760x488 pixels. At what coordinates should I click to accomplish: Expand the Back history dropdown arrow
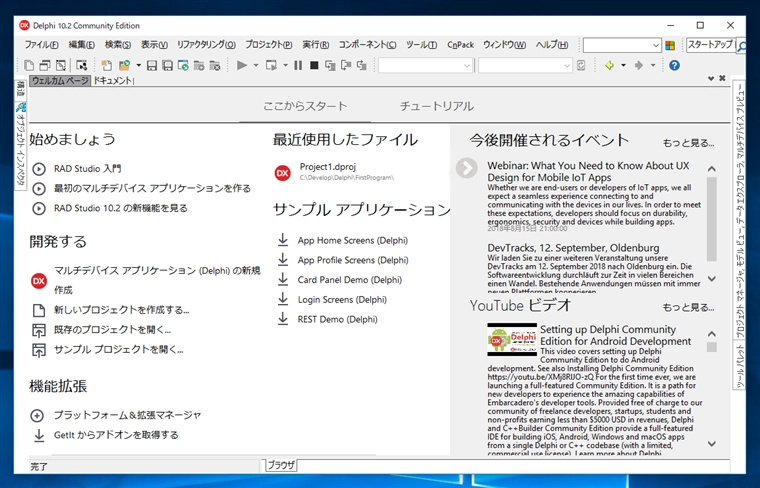(623, 65)
